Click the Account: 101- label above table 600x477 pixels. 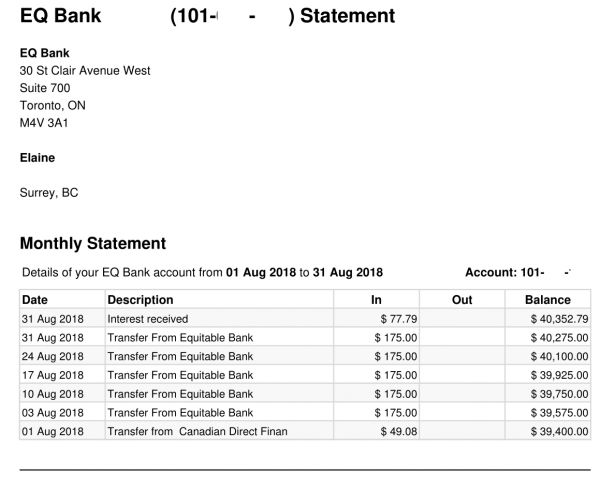(x=504, y=273)
